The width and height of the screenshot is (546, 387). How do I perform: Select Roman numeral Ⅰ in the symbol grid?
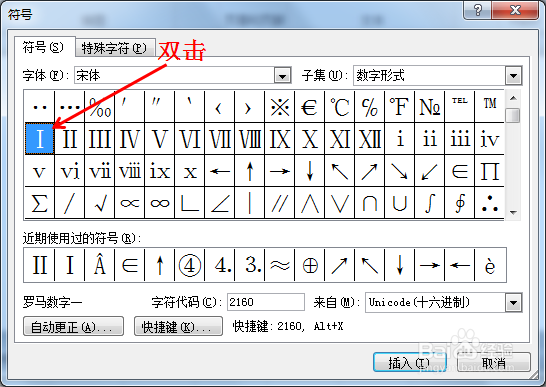[40, 139]
